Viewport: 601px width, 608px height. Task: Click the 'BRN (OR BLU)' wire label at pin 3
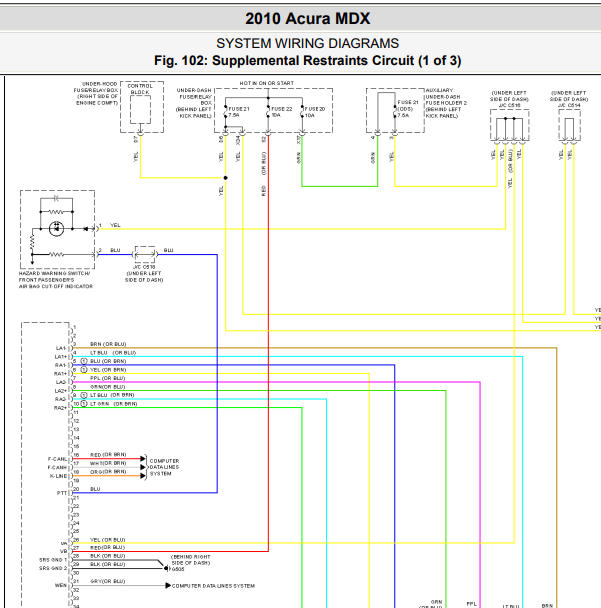[108, 344]
